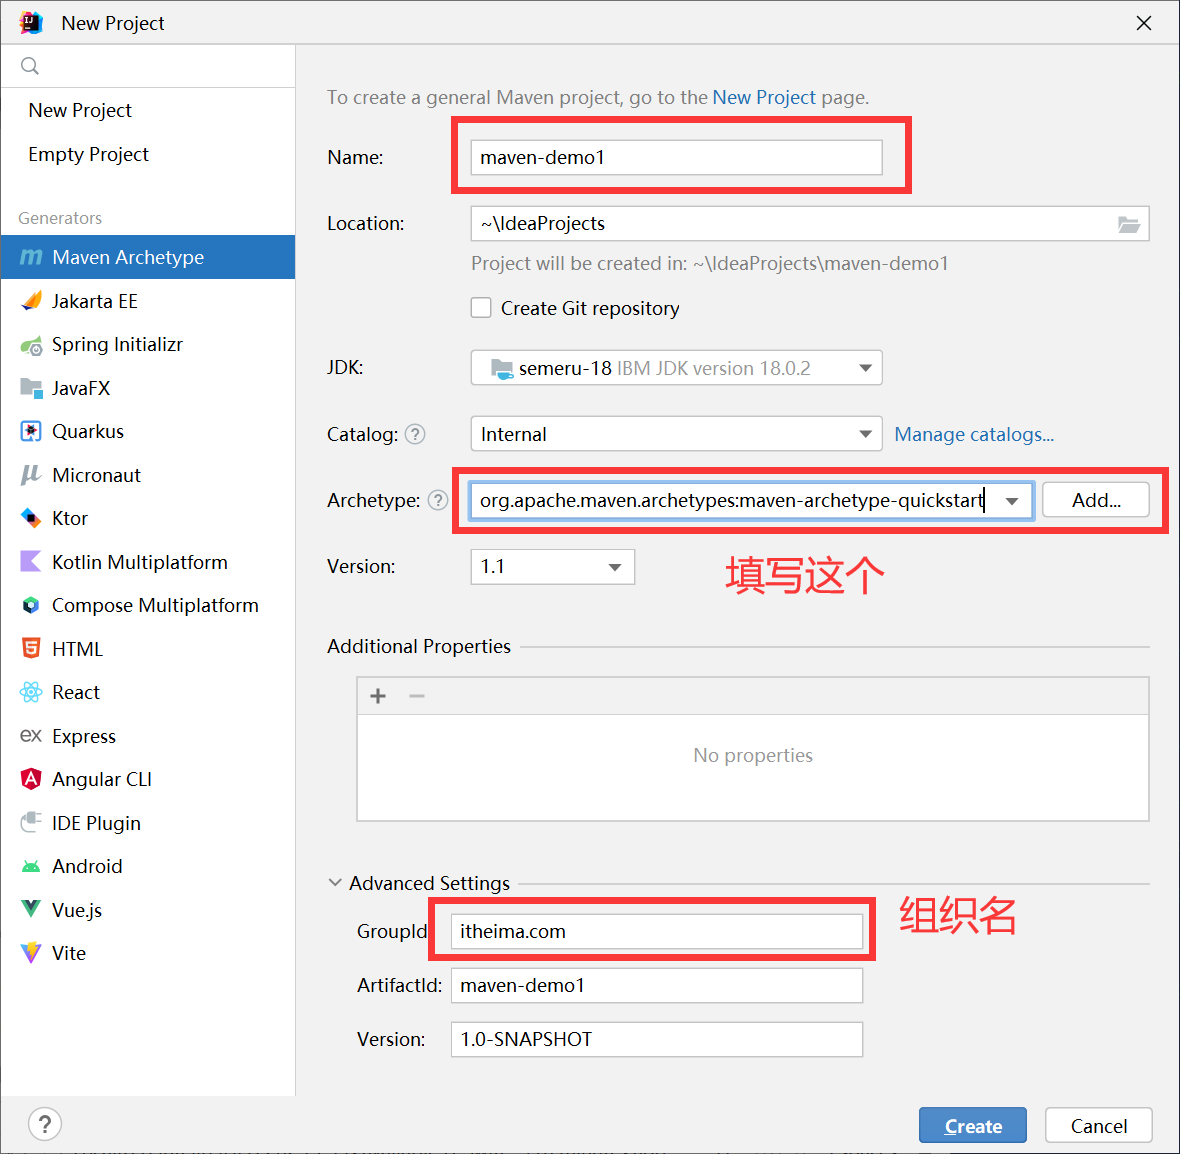The height and width of the screenshot is (1154, 1180).
Task: Choose the Spring Initializr generator
Action: (148, 345)
